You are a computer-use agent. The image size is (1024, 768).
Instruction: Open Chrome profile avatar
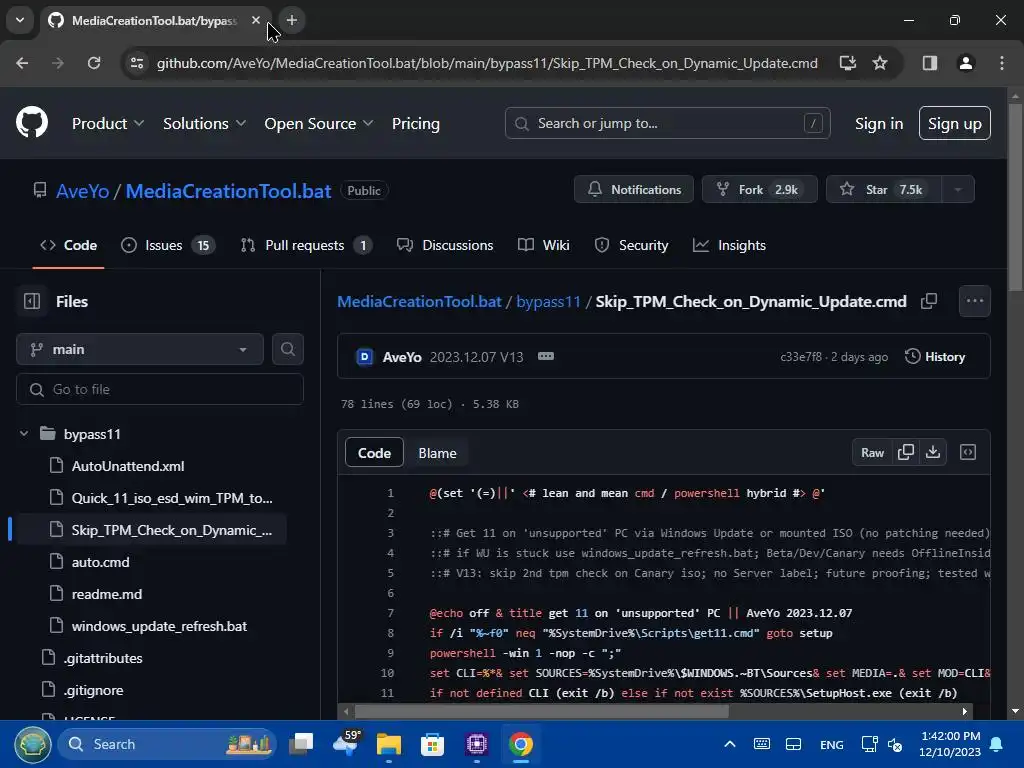click(x=965, y=63)
